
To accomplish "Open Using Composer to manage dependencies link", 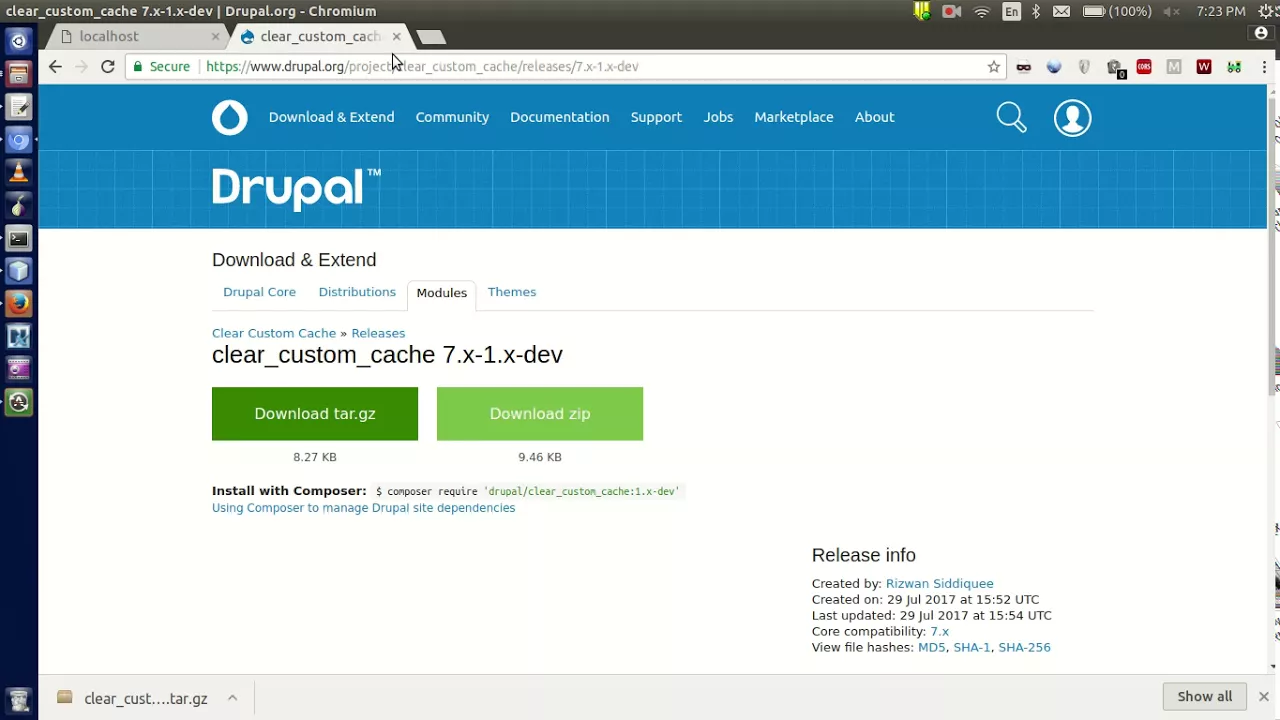I will click(x=363, y=508).
